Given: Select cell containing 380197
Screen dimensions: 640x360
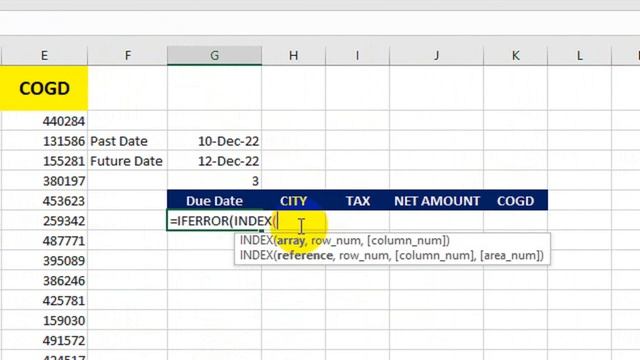Looking at the screenshot, I should [44, 181].
